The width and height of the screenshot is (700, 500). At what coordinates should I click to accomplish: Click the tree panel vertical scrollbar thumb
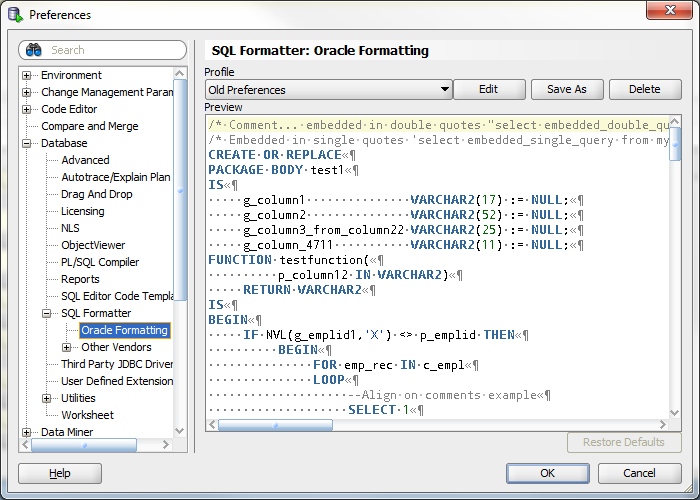[180, 190]
